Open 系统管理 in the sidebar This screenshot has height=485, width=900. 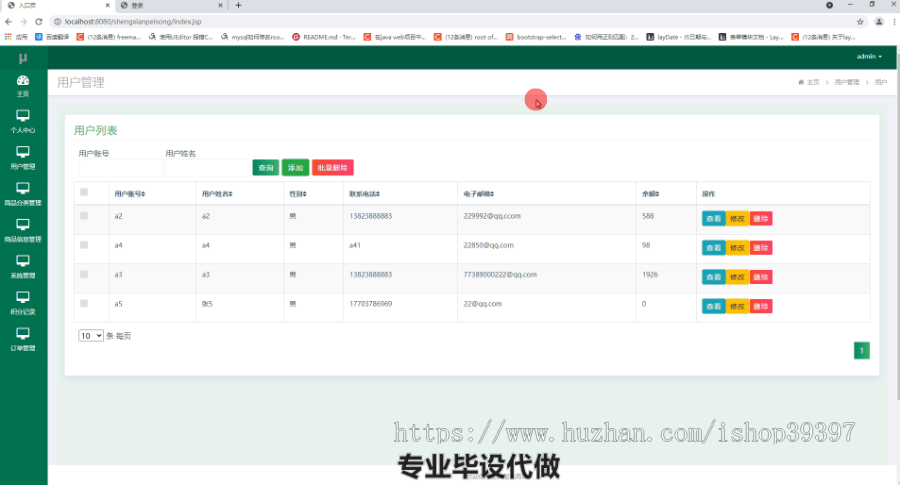tap(23, 267)
